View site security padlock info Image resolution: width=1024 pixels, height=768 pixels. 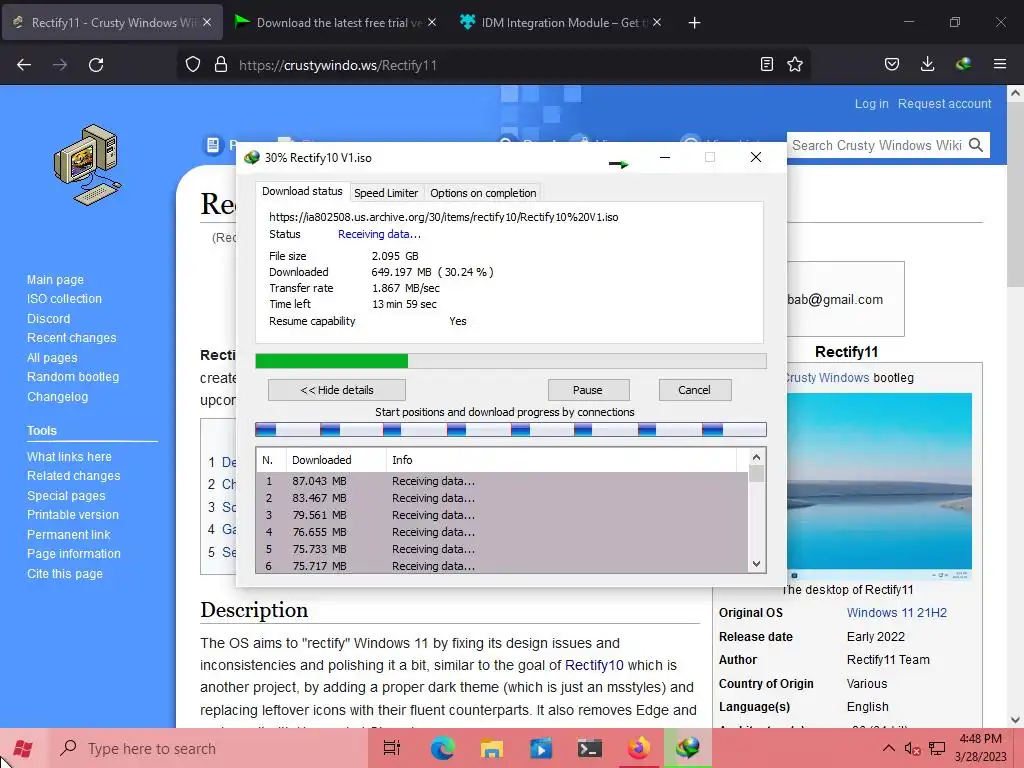tap(221, 65)
